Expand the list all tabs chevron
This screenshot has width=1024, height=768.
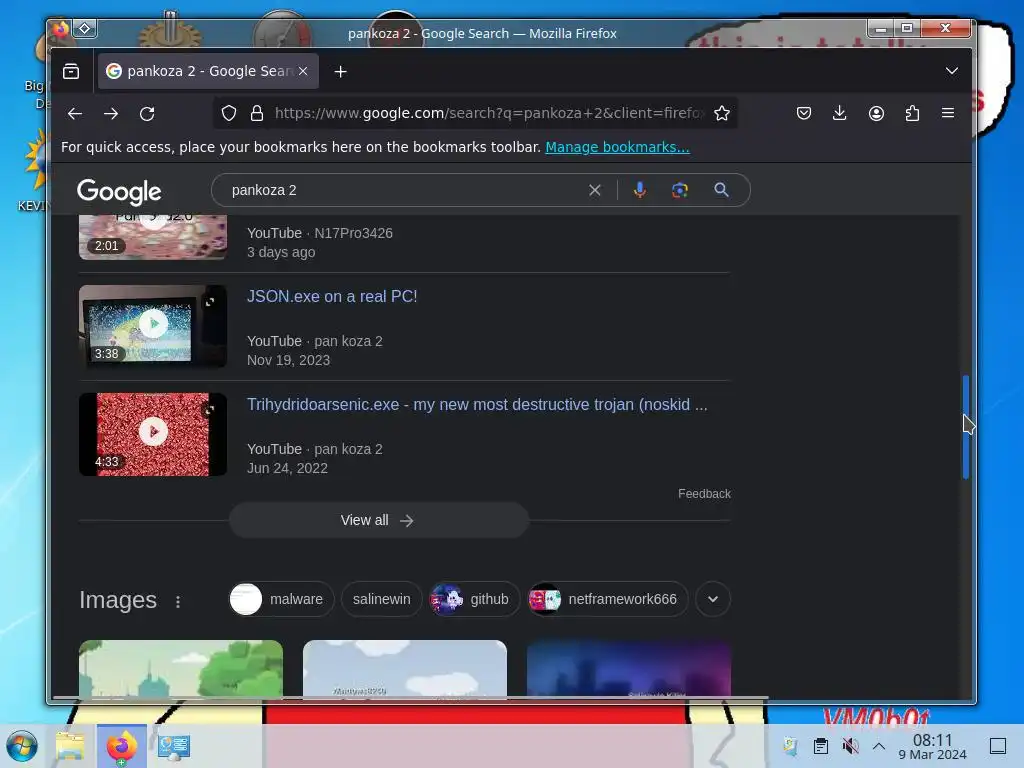(952, 71)
